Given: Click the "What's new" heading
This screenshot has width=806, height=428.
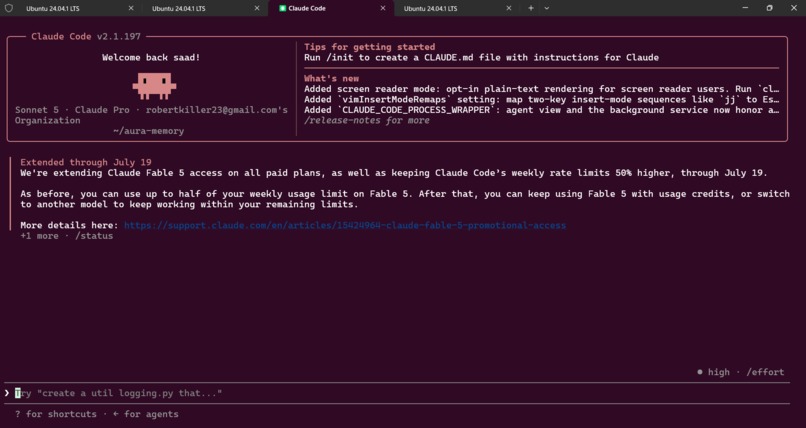Looking at the screenshot, I should click(x=332, y=79).
